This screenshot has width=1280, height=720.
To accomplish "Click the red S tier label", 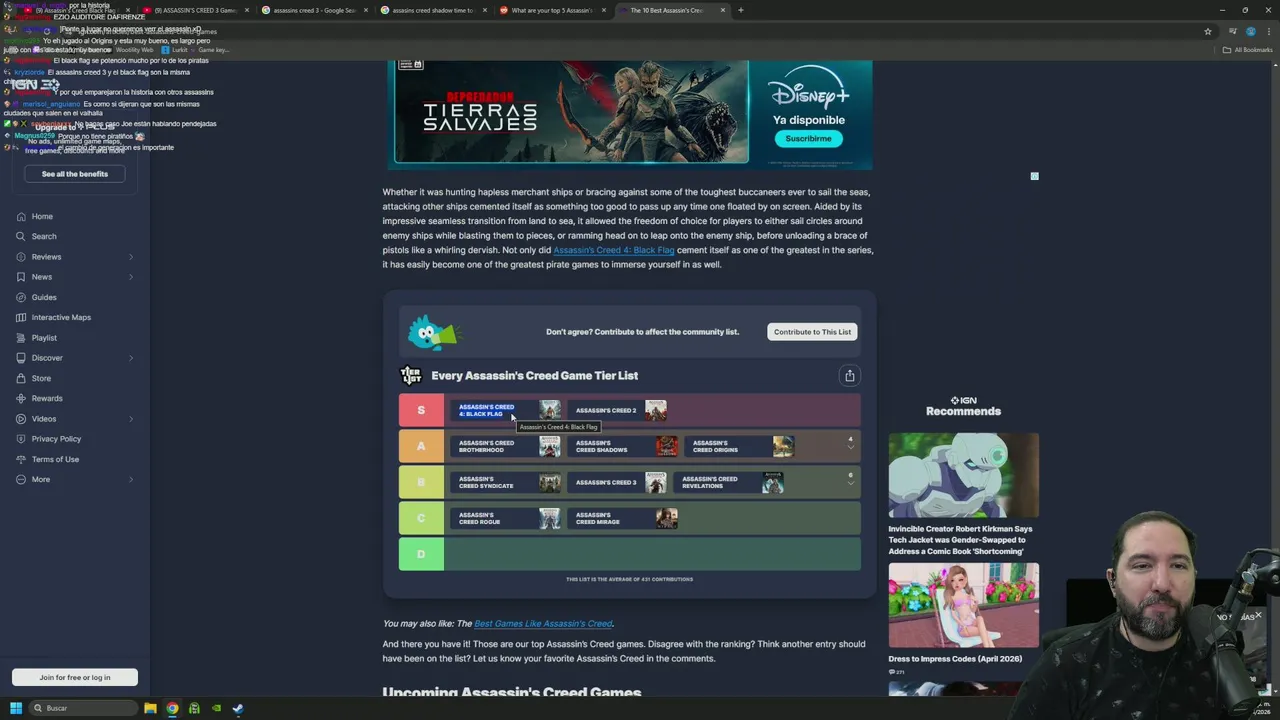I will tap(421, 410).
